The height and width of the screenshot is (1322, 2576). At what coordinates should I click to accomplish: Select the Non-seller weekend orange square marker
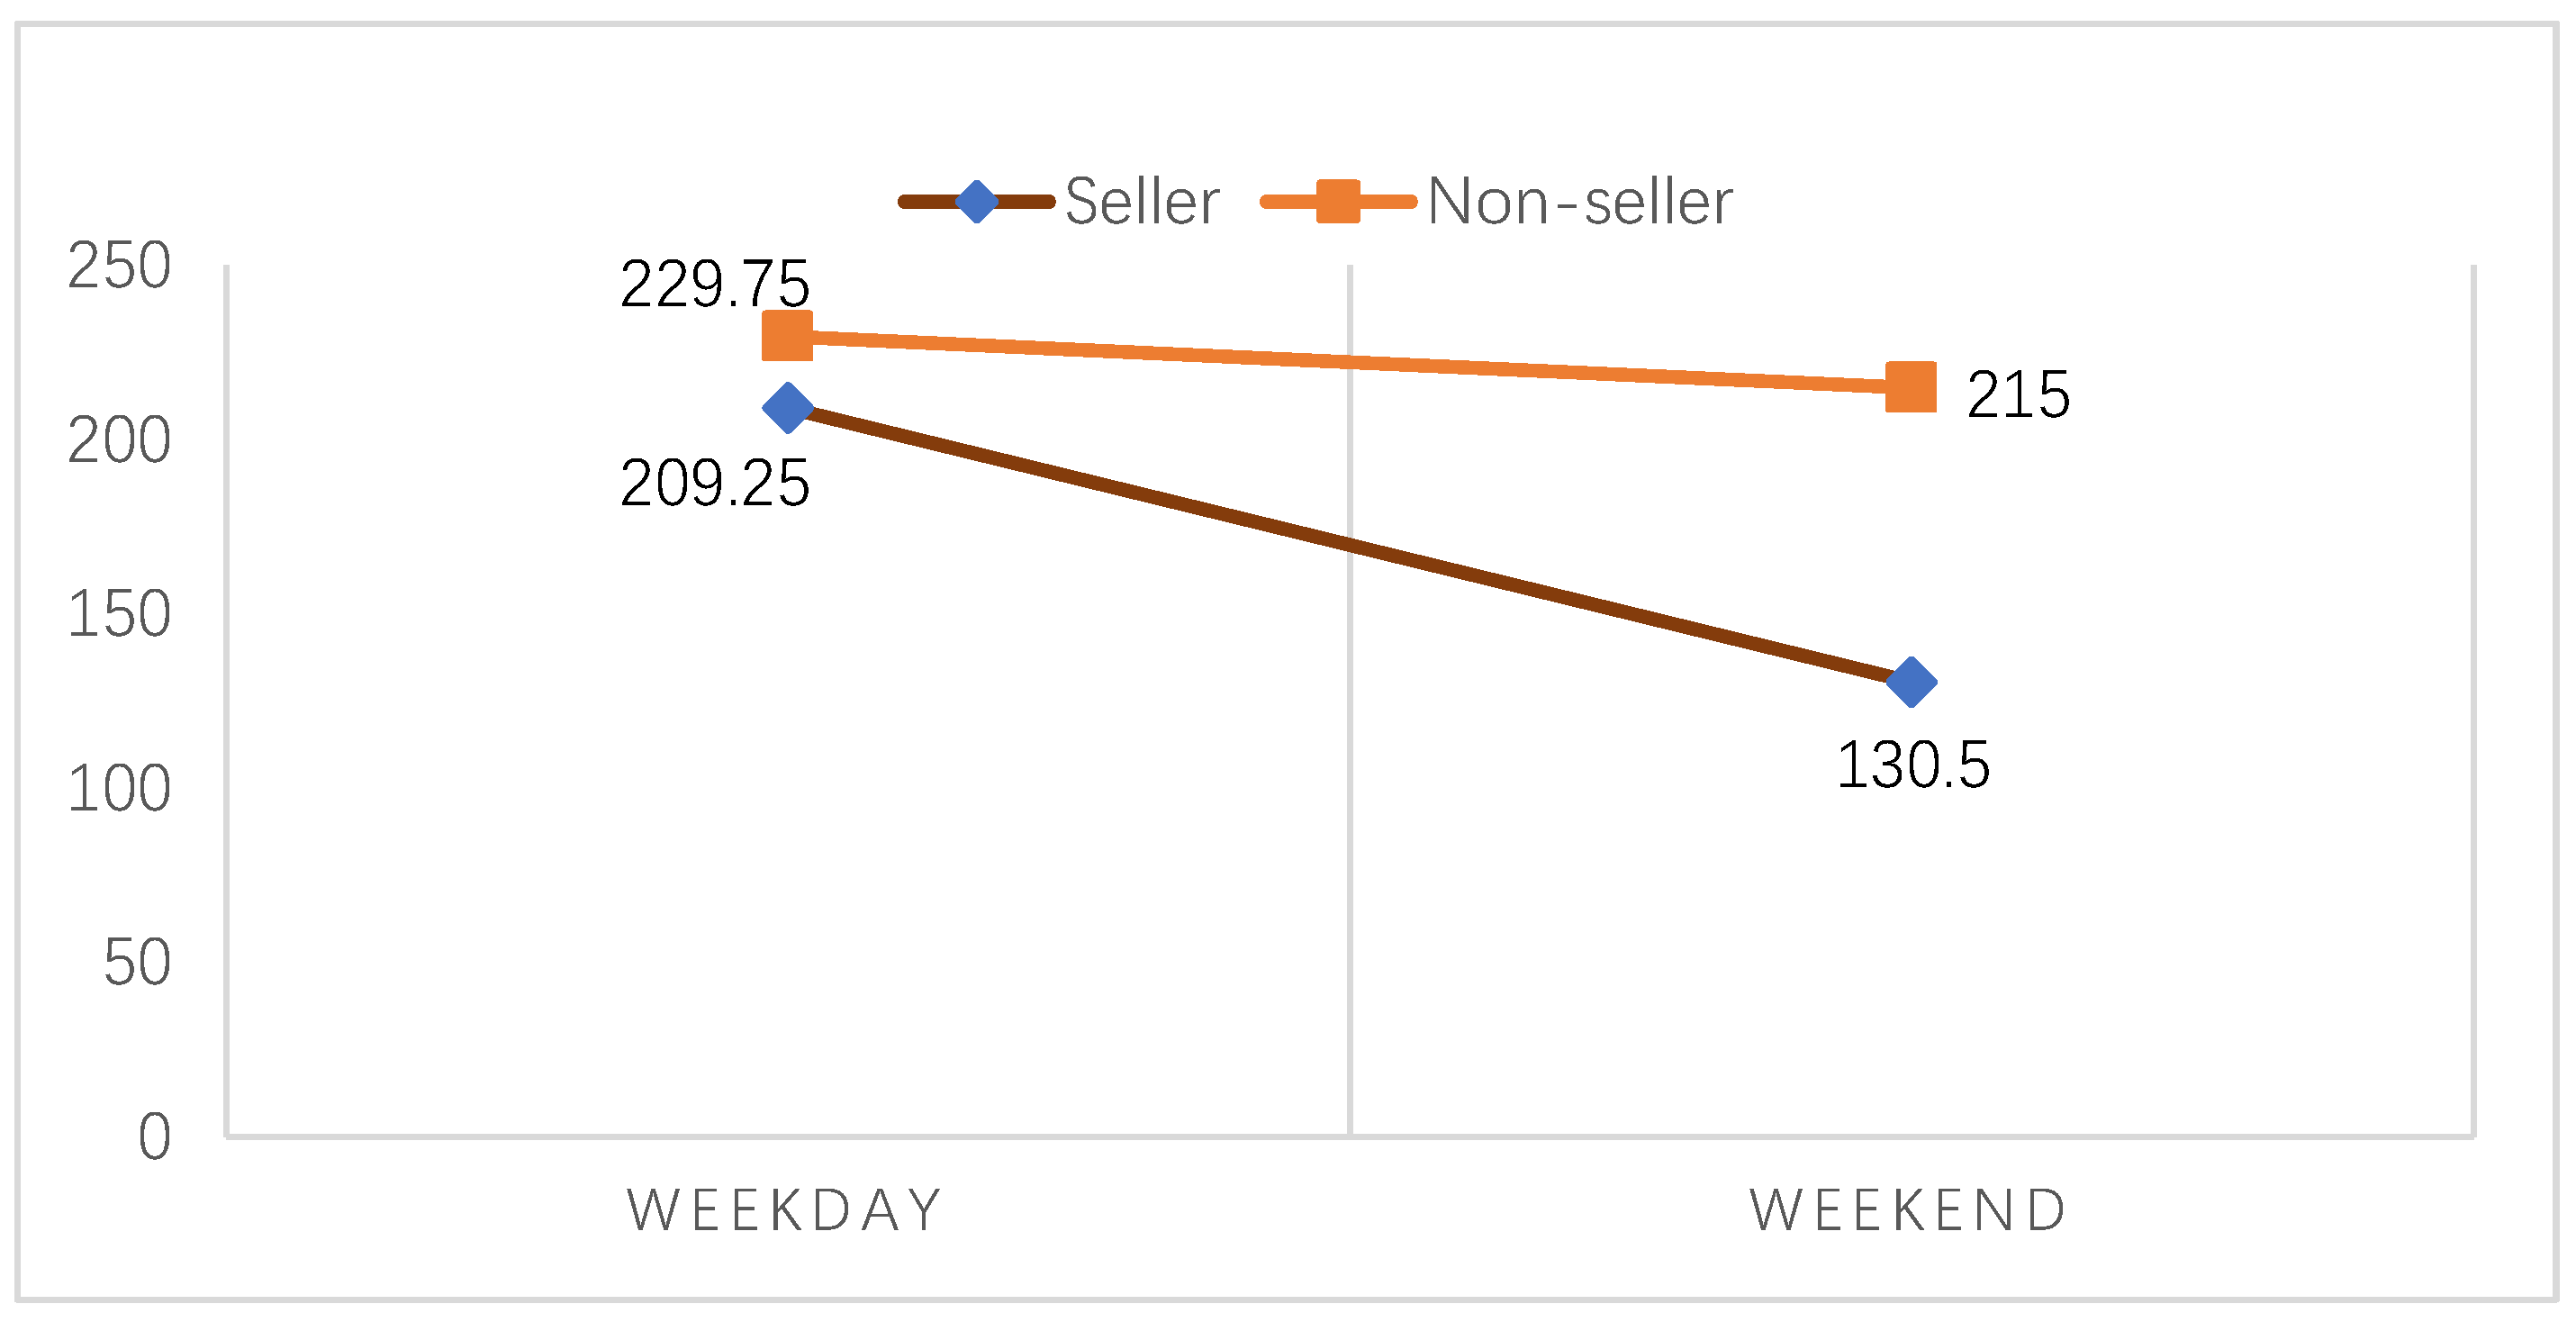(x=1911, y=387)
